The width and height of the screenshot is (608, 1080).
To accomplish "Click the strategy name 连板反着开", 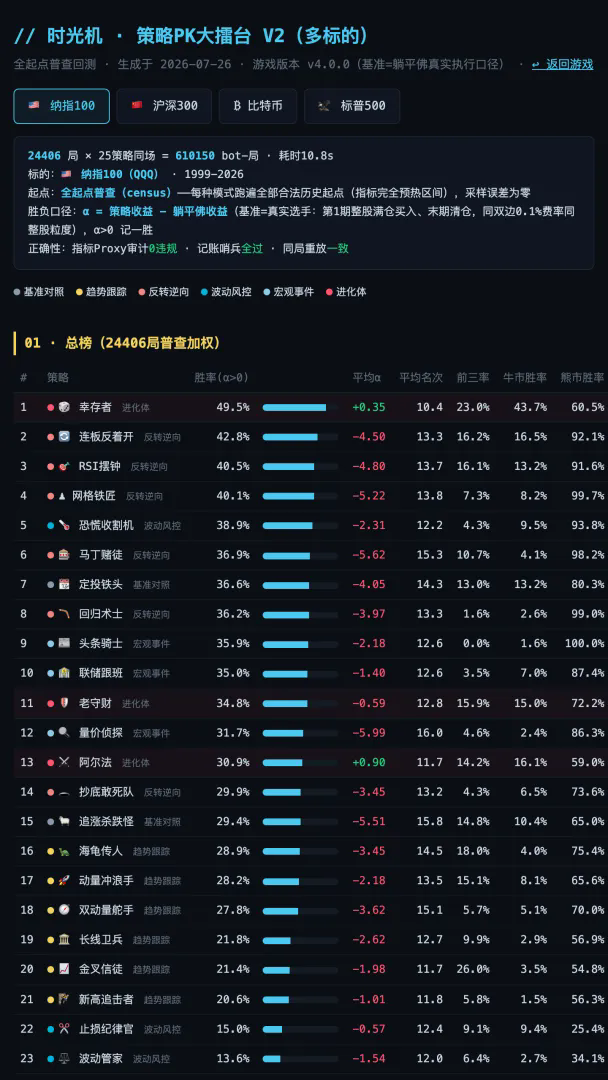I will pyautogui.click(x=106, y=437).
